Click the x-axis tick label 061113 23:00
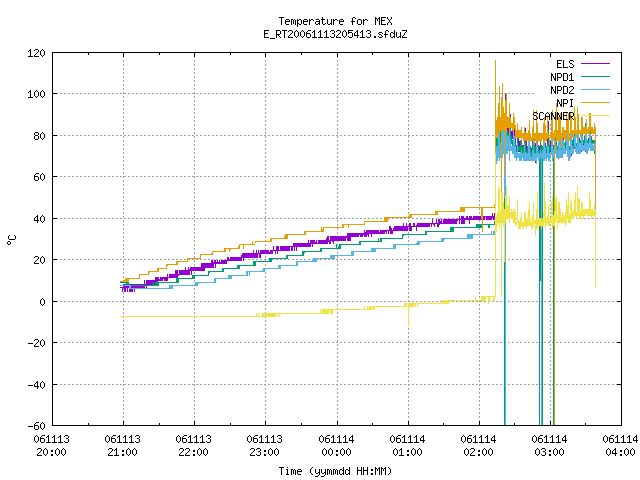Screen dimensions: 640x480 click(264, 446)
